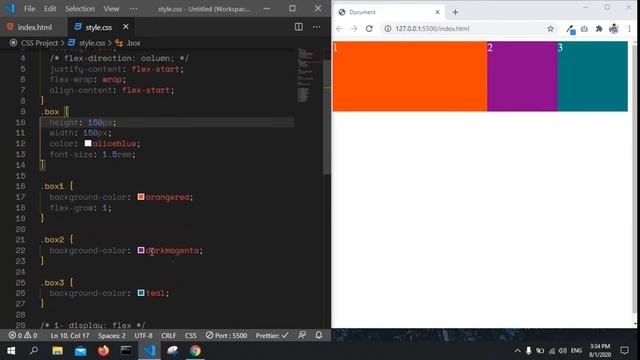Click the Chrome address bar URL

[x=432, y=29]
